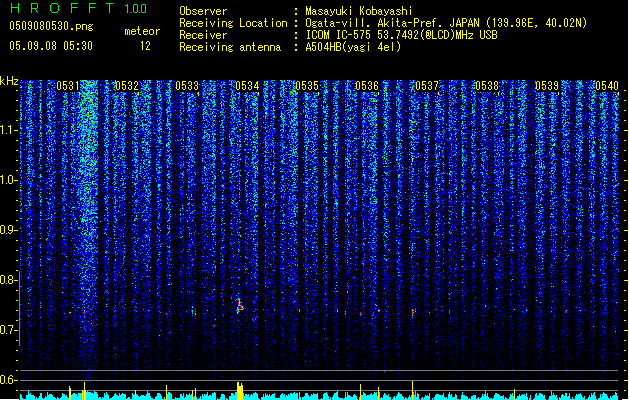Select the version number 1.00
The image size is (629, 400).
click(x=135, y=8)
